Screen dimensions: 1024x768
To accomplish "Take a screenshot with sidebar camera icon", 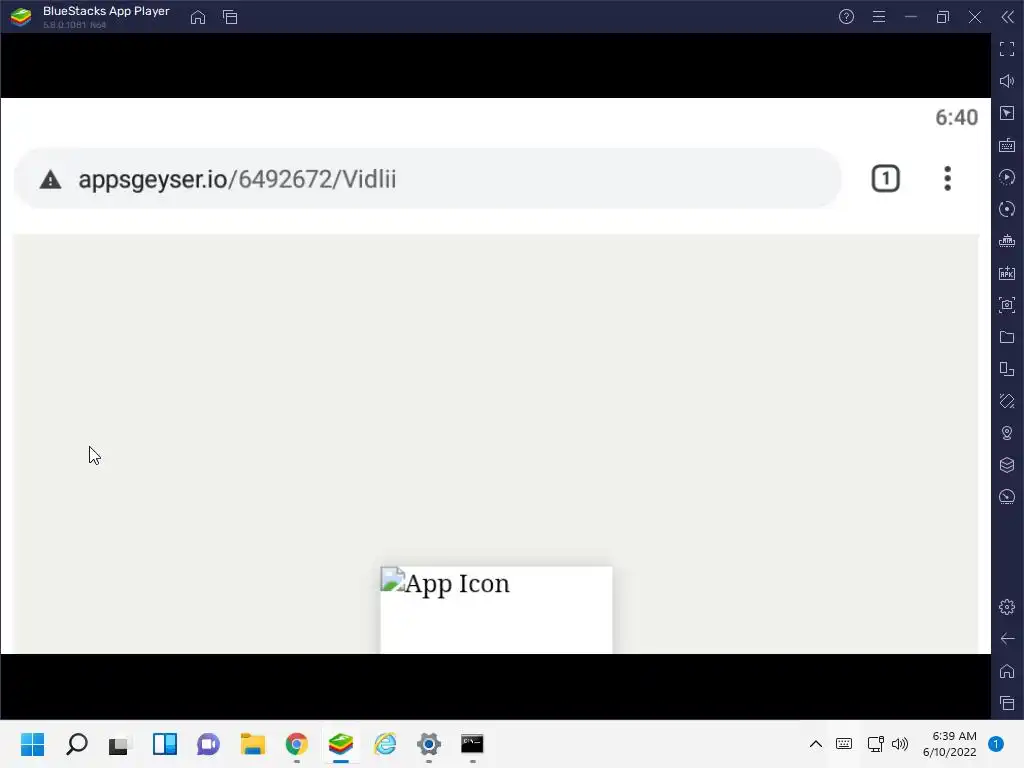I will coord(1007,305).
